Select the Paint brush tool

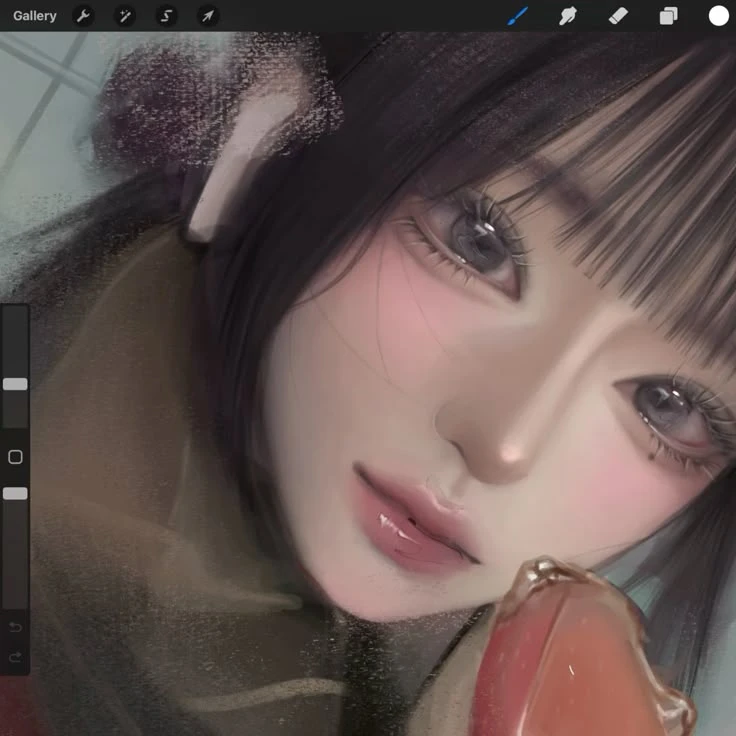(517, 16)
